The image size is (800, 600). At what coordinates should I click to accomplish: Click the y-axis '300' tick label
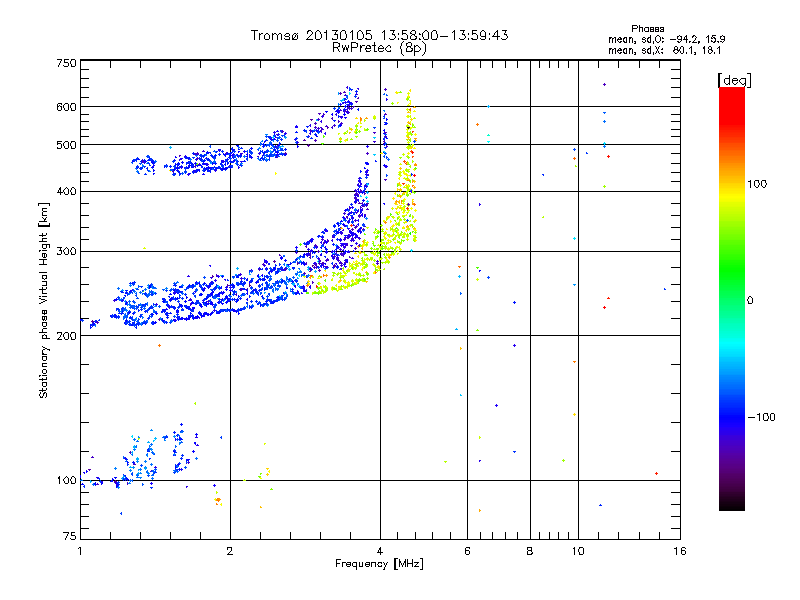pos(66,252)
